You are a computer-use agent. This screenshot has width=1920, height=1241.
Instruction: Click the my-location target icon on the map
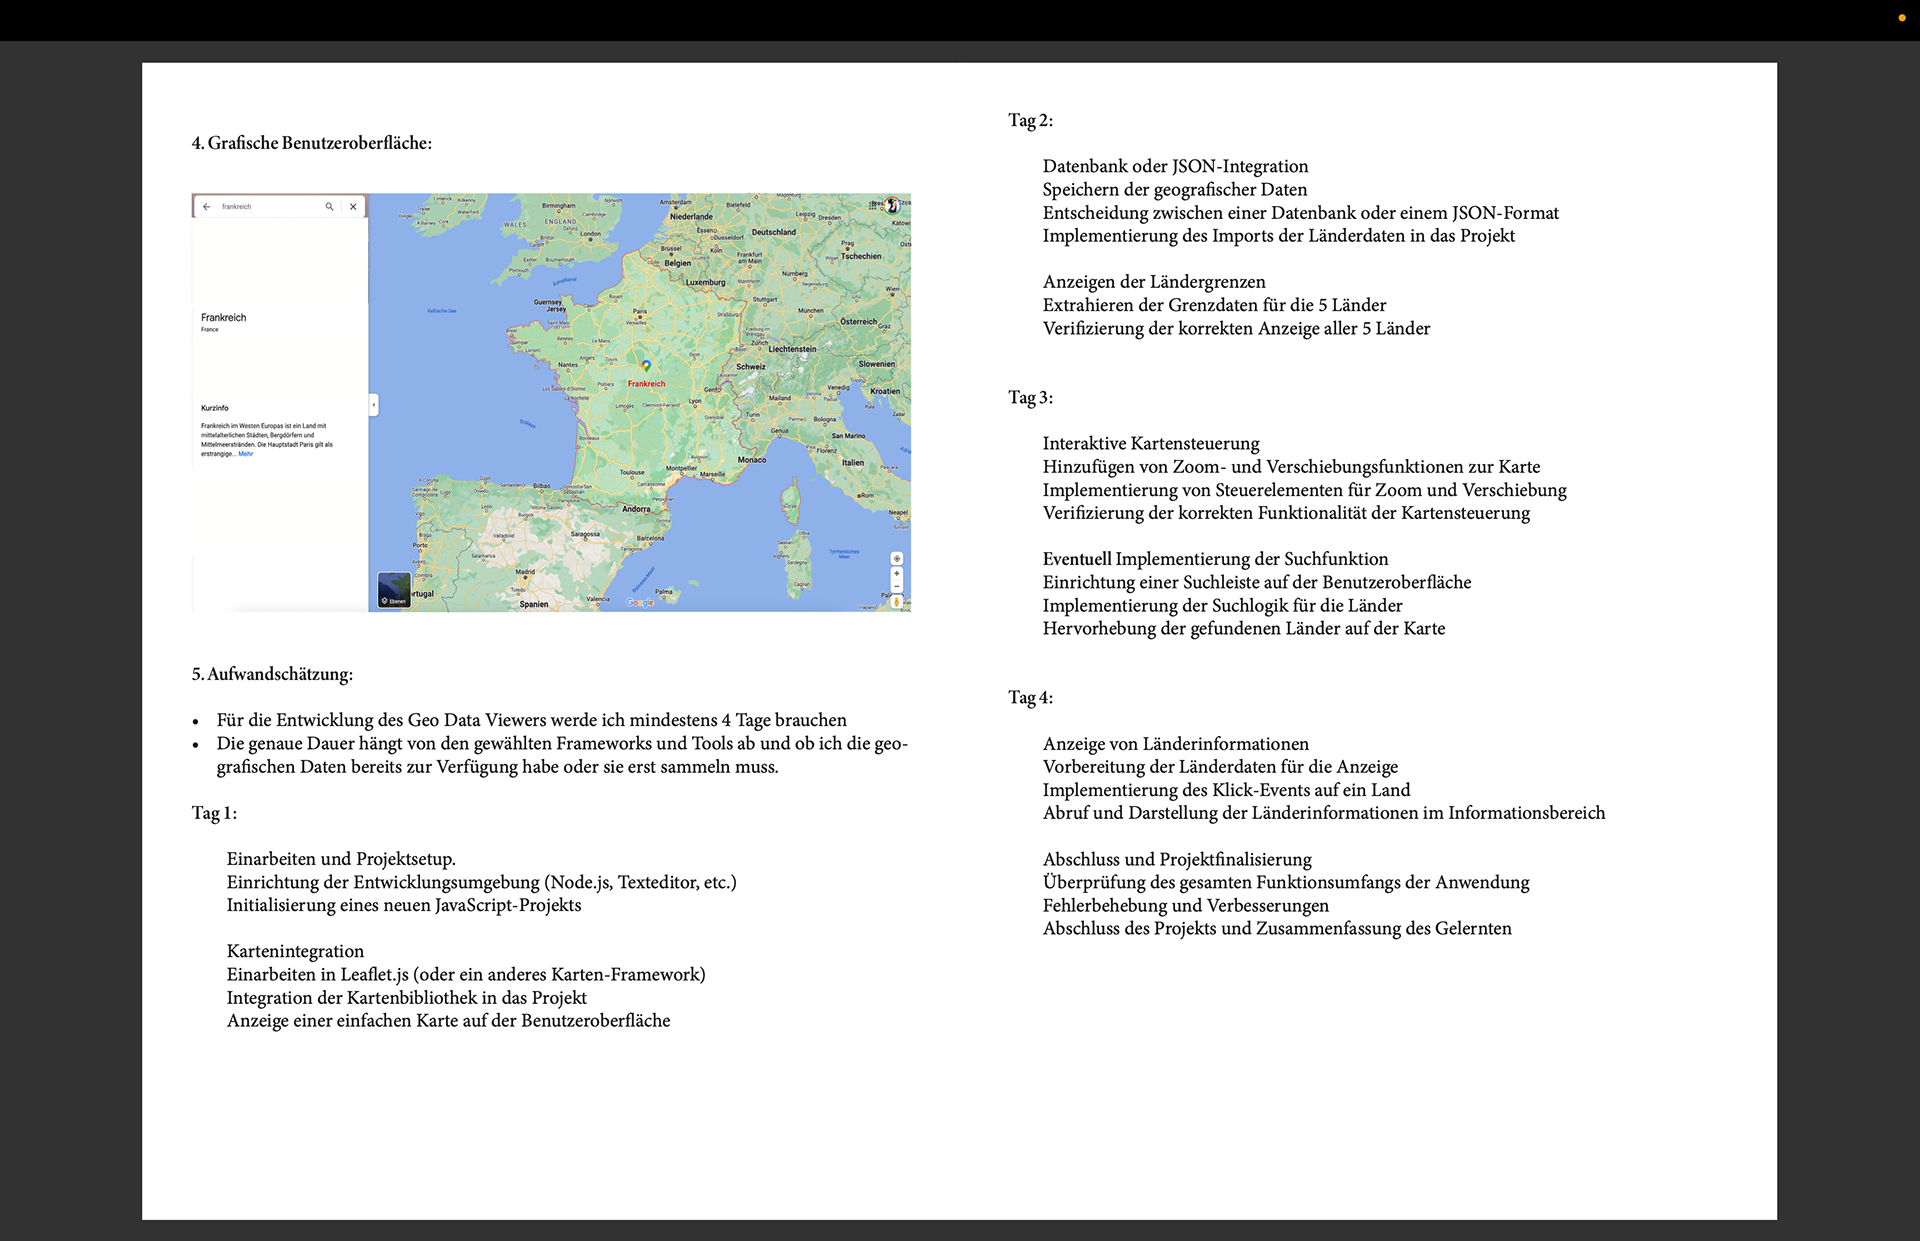tap(897, 559)
